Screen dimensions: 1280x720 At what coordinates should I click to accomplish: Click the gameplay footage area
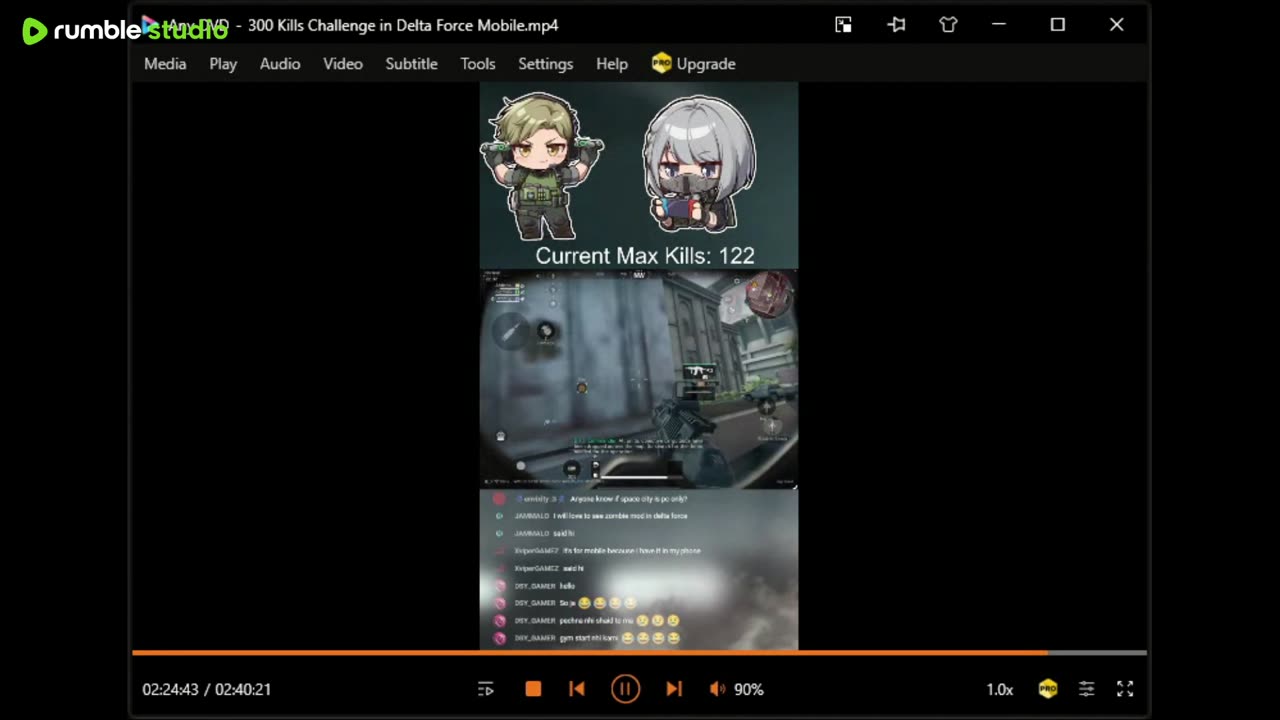(x=639, y=379)
